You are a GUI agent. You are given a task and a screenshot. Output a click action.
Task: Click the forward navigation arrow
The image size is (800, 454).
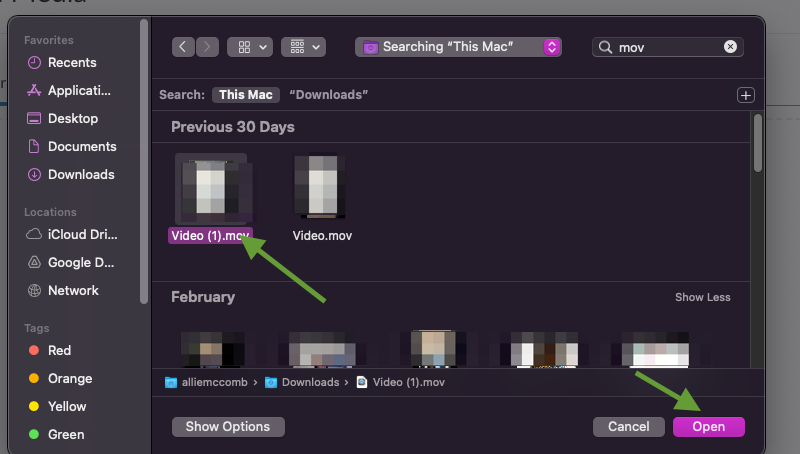coord(208,47)
